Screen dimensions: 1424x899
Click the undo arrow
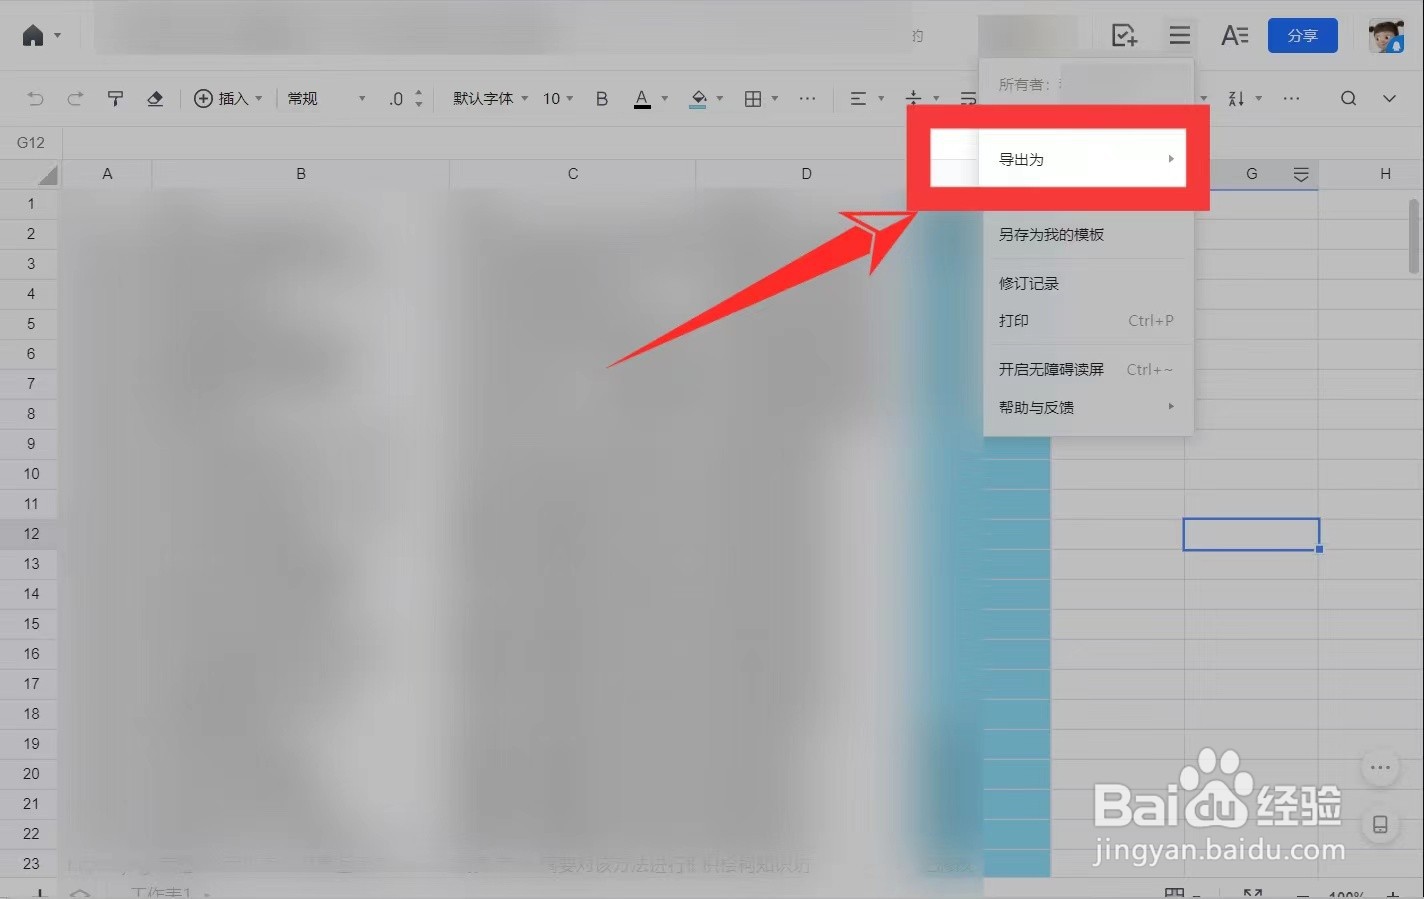point(36,98)
